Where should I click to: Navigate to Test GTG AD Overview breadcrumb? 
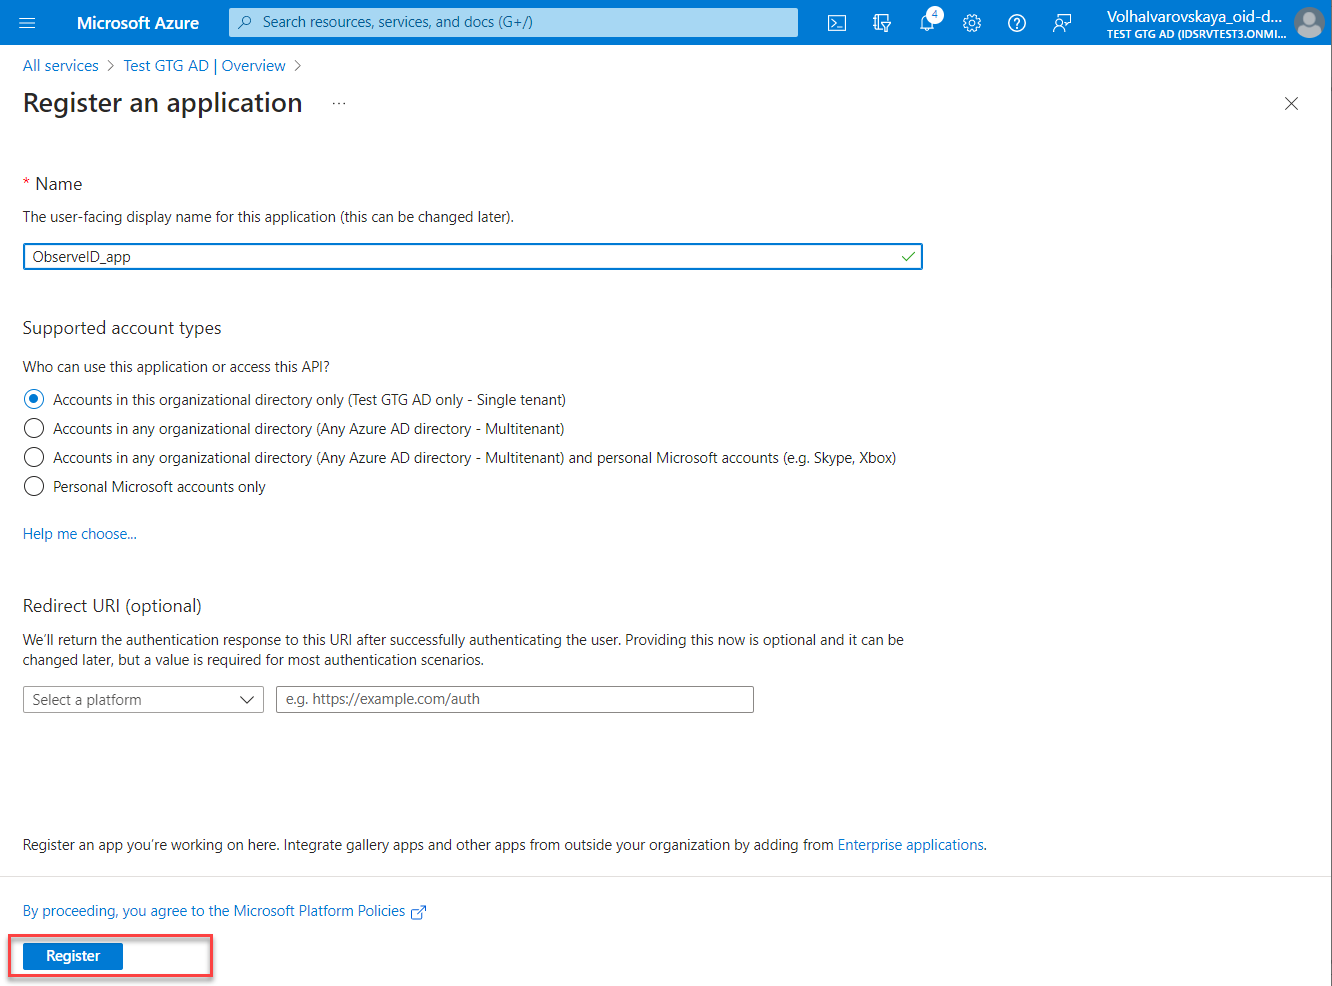pyautogui.click(x=204, y=66)
